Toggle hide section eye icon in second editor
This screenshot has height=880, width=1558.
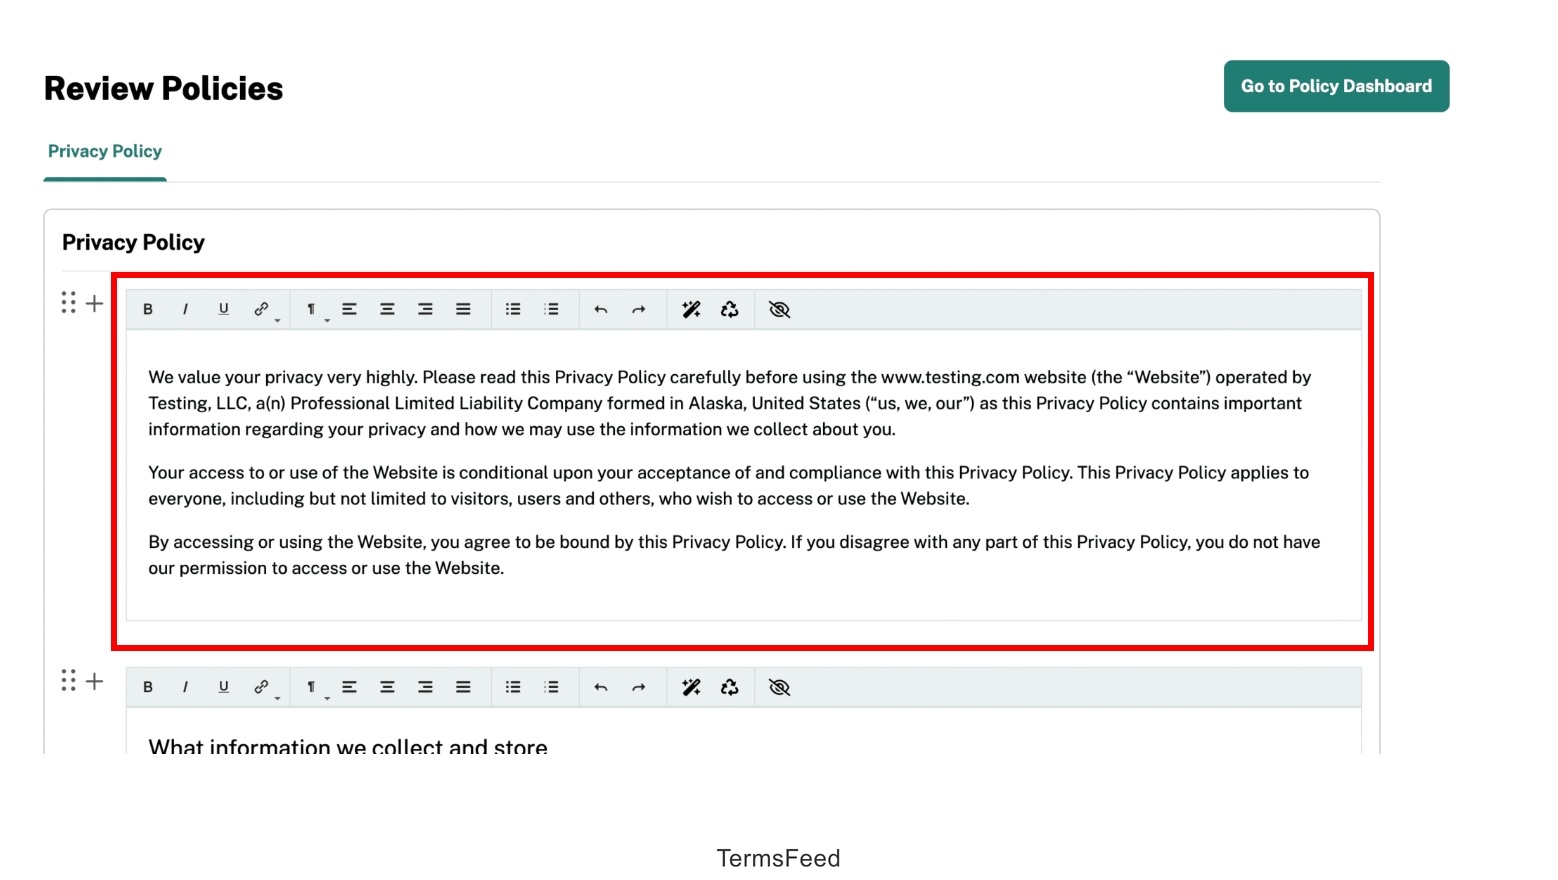(779, 687)
